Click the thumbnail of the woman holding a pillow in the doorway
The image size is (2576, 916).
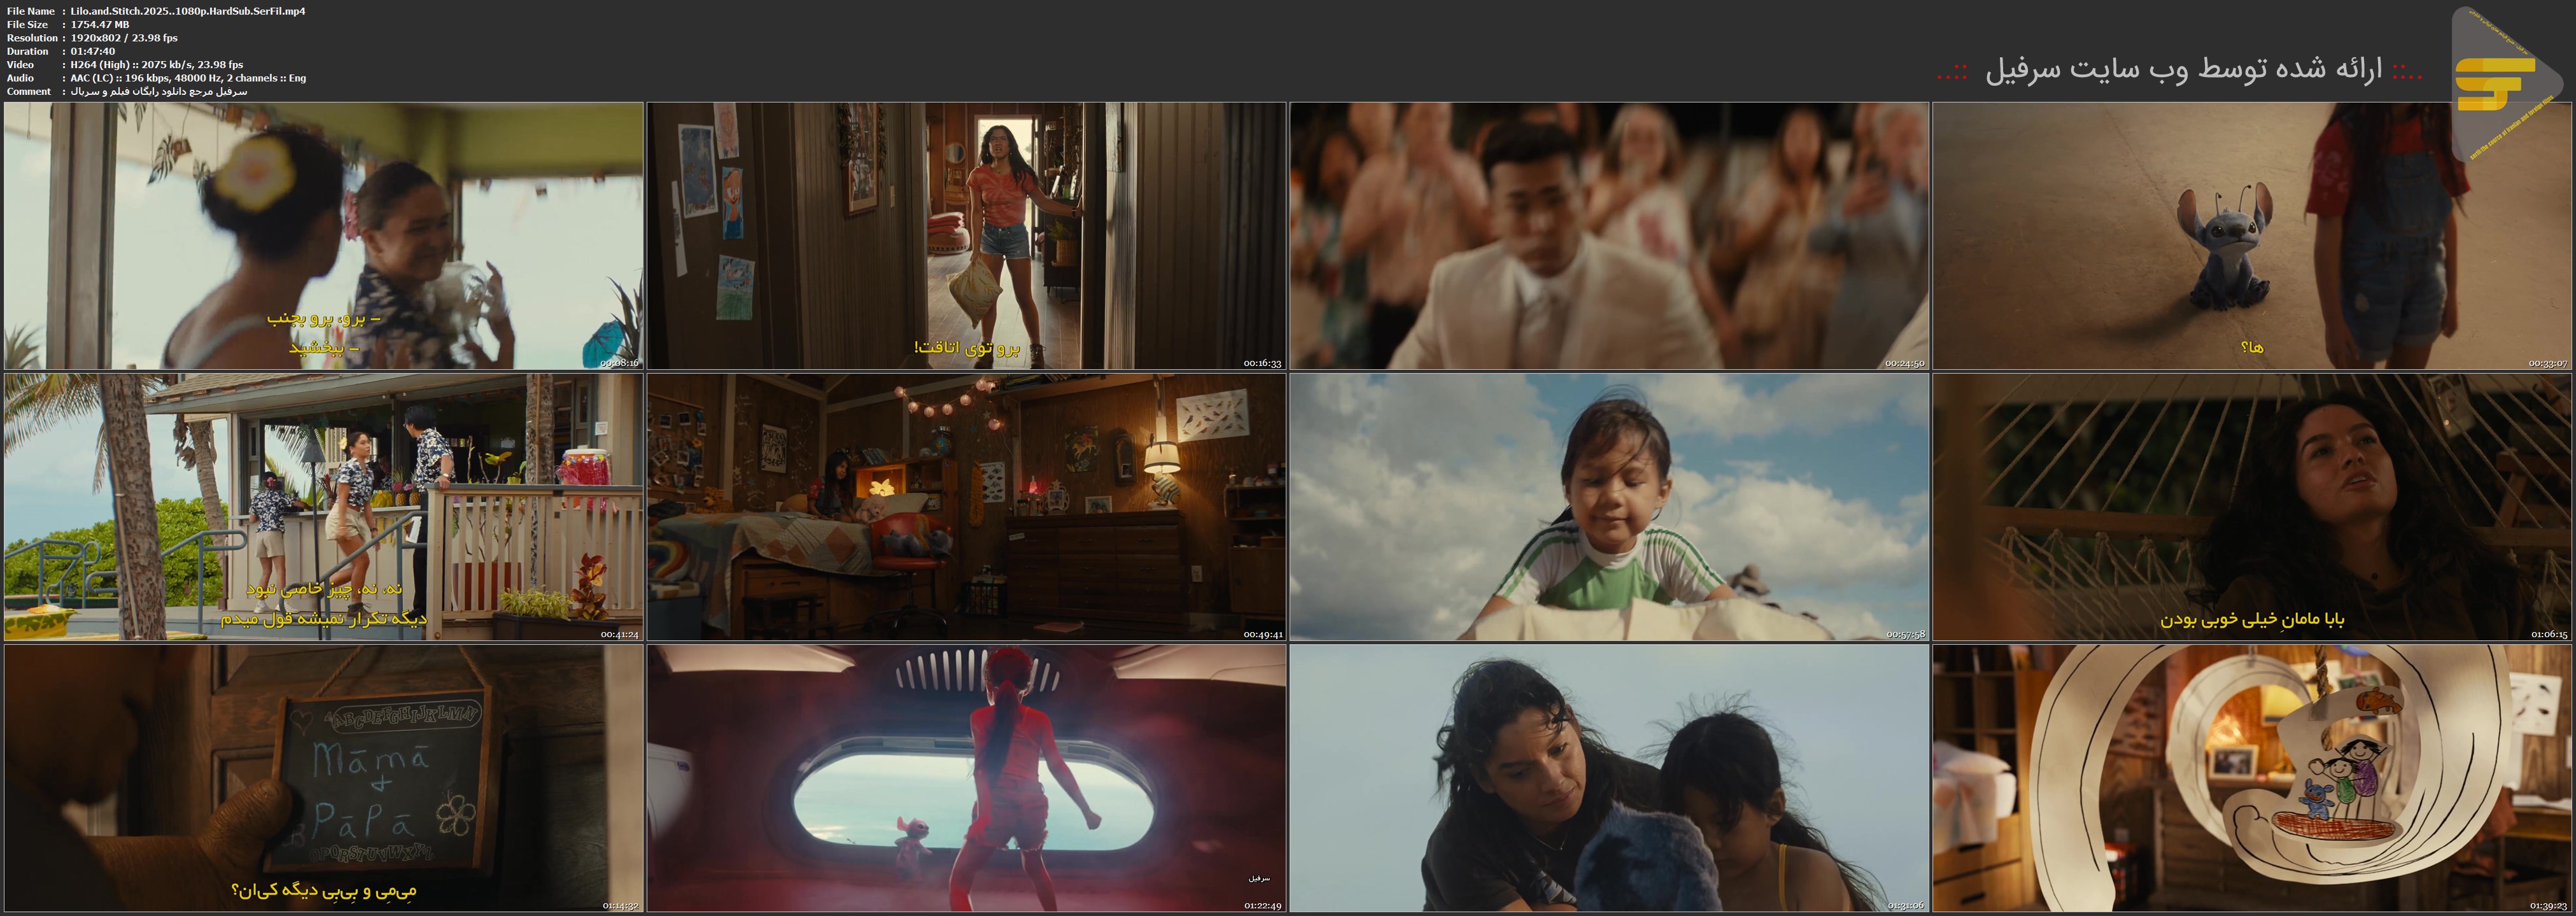[966, 236]
